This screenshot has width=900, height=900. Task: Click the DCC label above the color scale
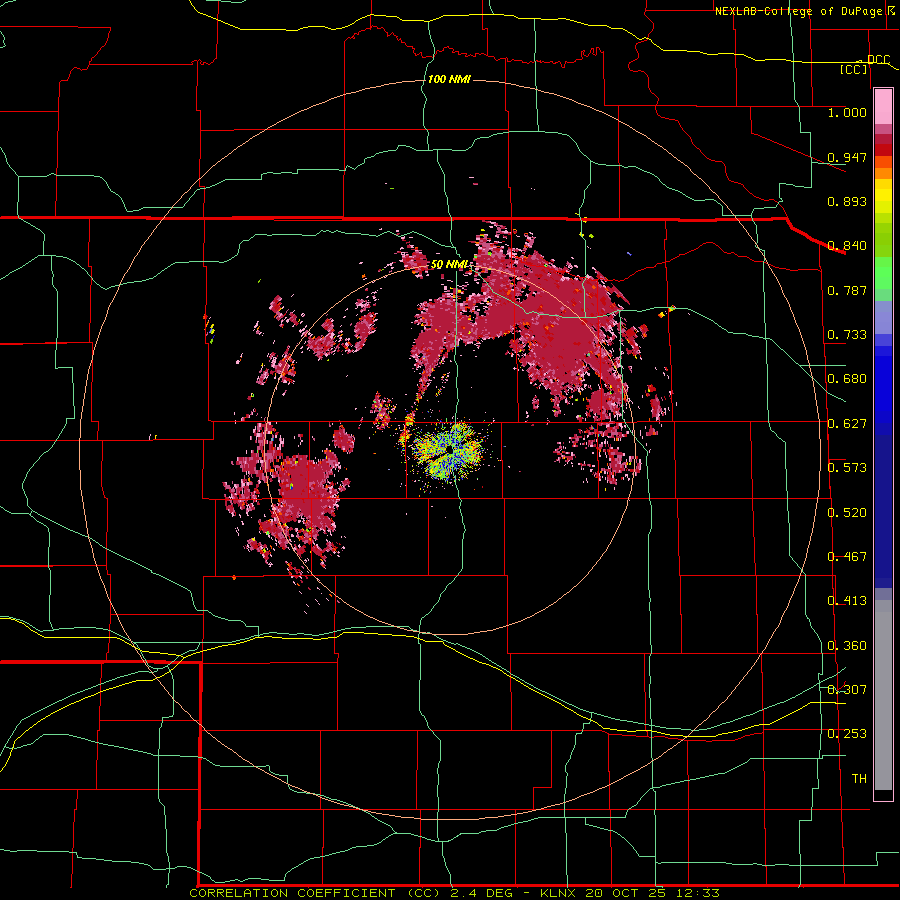click(879, 60)
